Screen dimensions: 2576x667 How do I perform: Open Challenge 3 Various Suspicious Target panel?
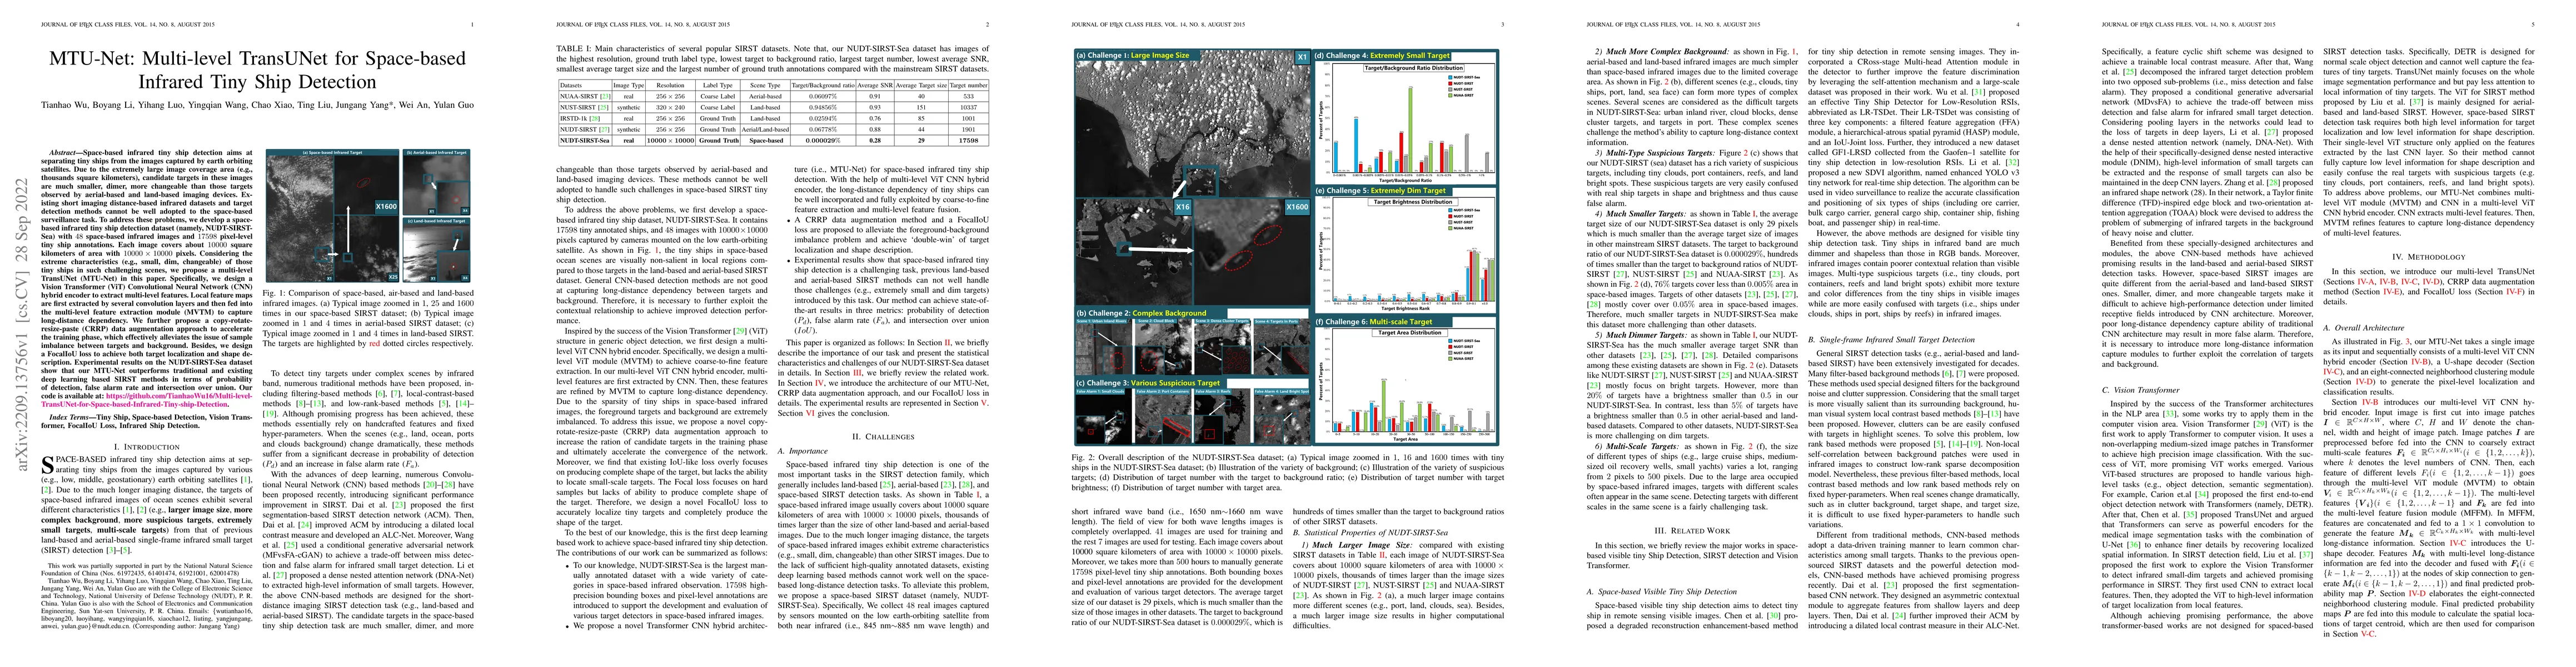1192,411
